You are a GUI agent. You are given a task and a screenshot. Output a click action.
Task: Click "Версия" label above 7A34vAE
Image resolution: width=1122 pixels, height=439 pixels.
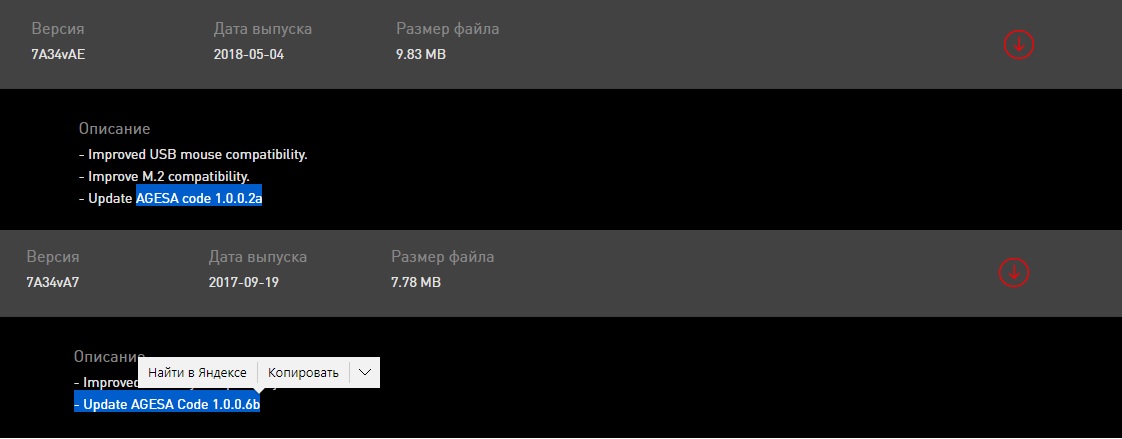[x=58, y=29]
